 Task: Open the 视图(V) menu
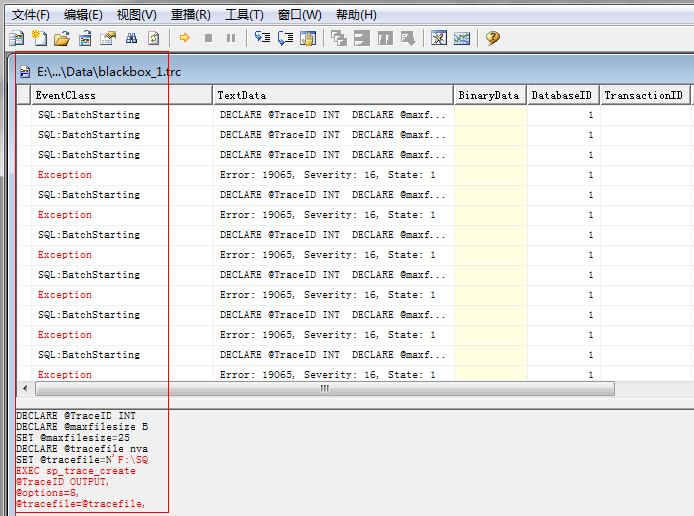(x=136, y=15)
